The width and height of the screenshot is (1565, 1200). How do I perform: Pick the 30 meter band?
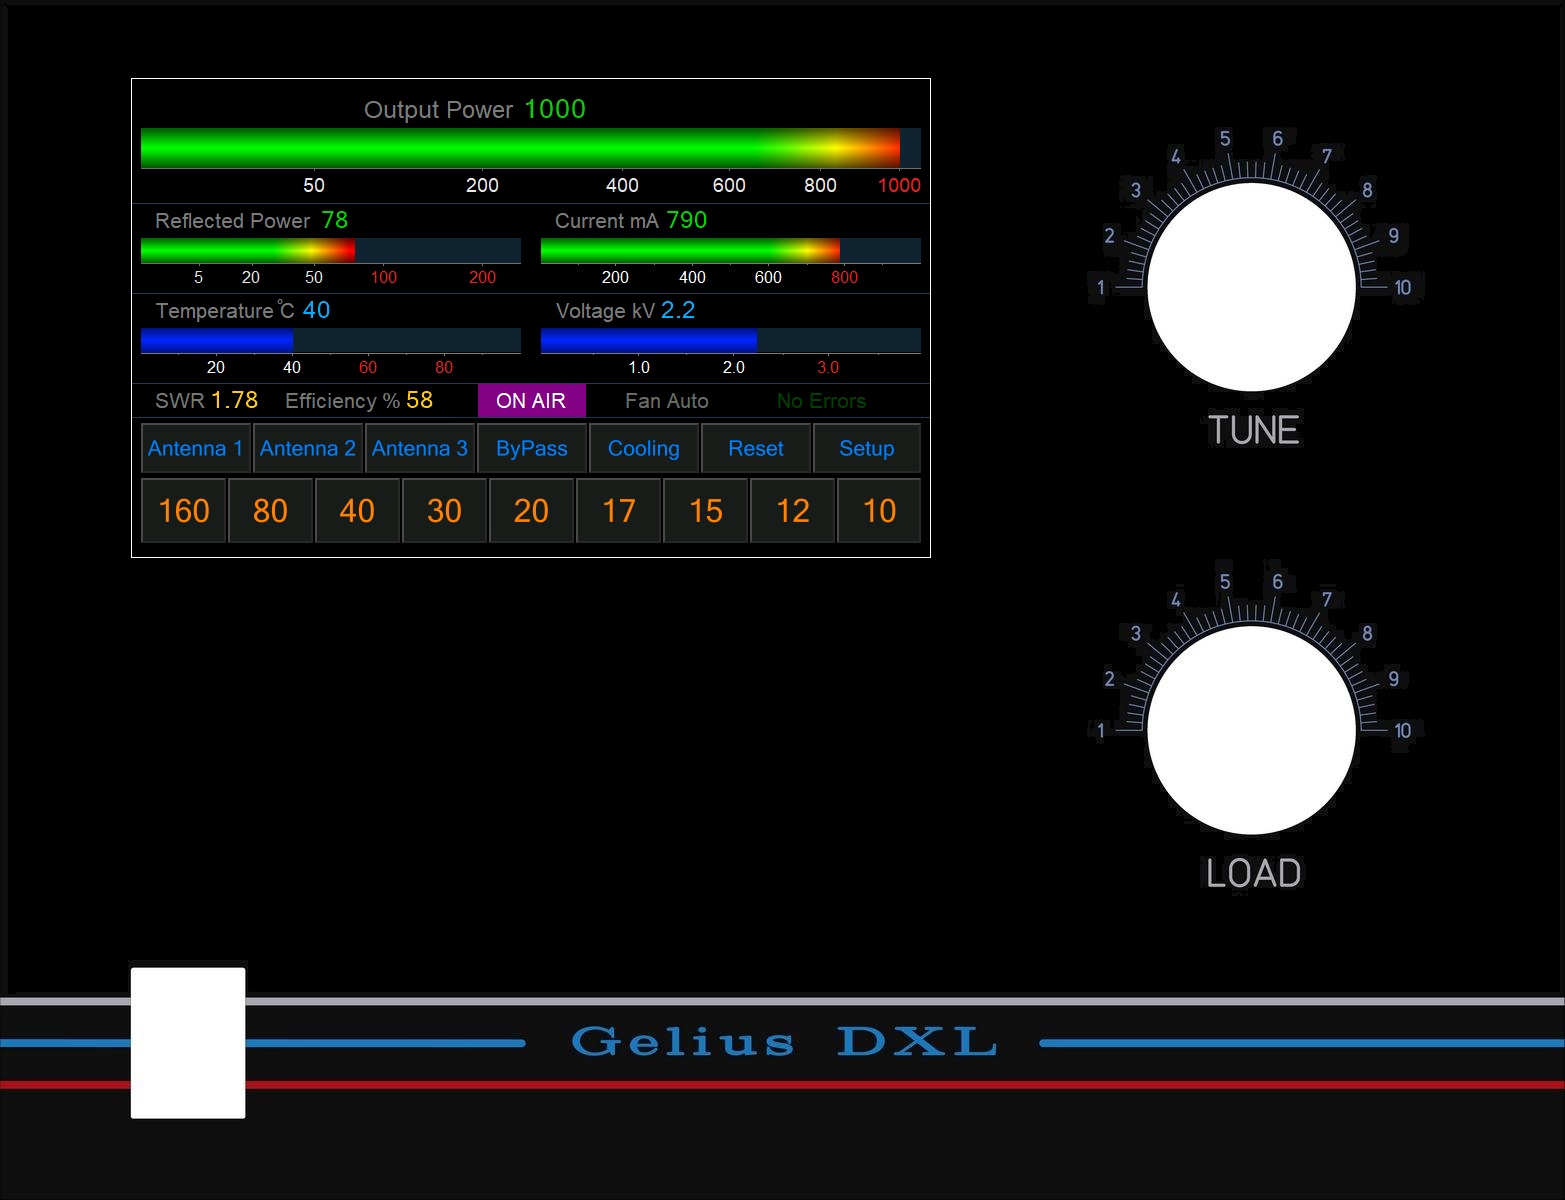point(444,511)
